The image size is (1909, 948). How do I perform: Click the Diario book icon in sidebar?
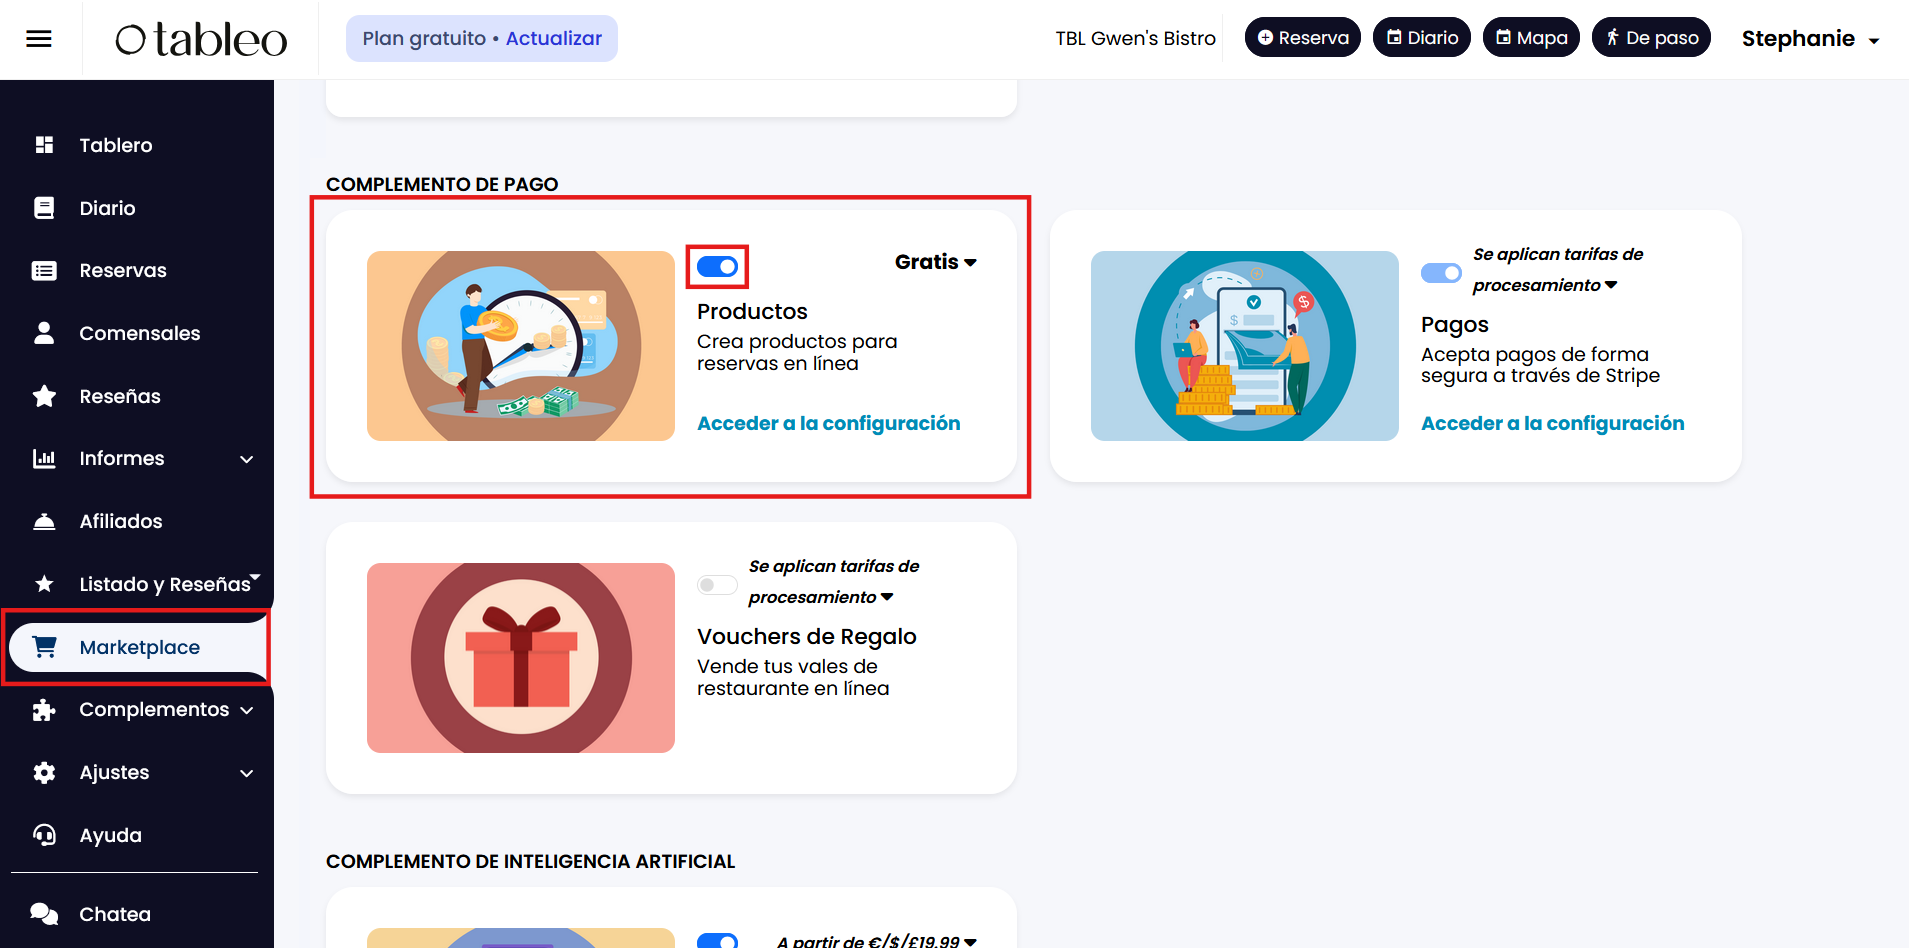point(44,208)
